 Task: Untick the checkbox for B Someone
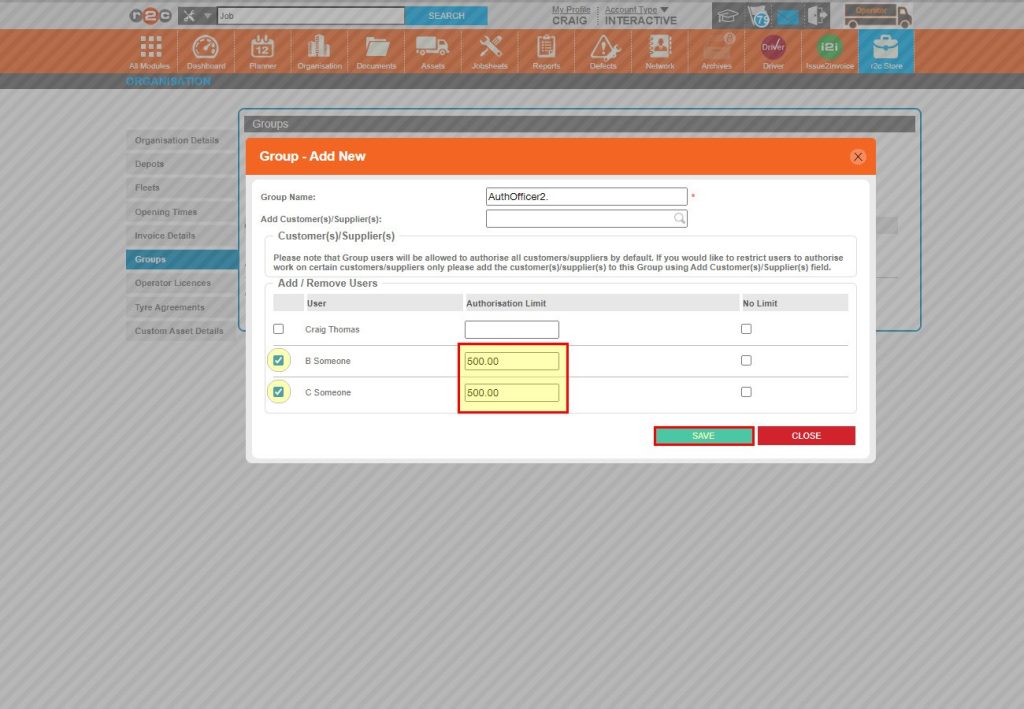pos(277,360)
